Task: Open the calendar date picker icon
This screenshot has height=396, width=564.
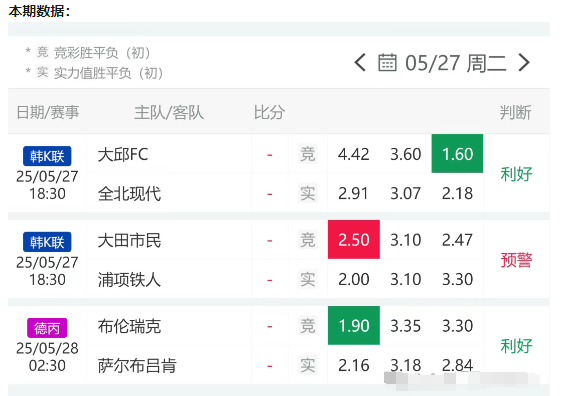Action: coord(387,63)
